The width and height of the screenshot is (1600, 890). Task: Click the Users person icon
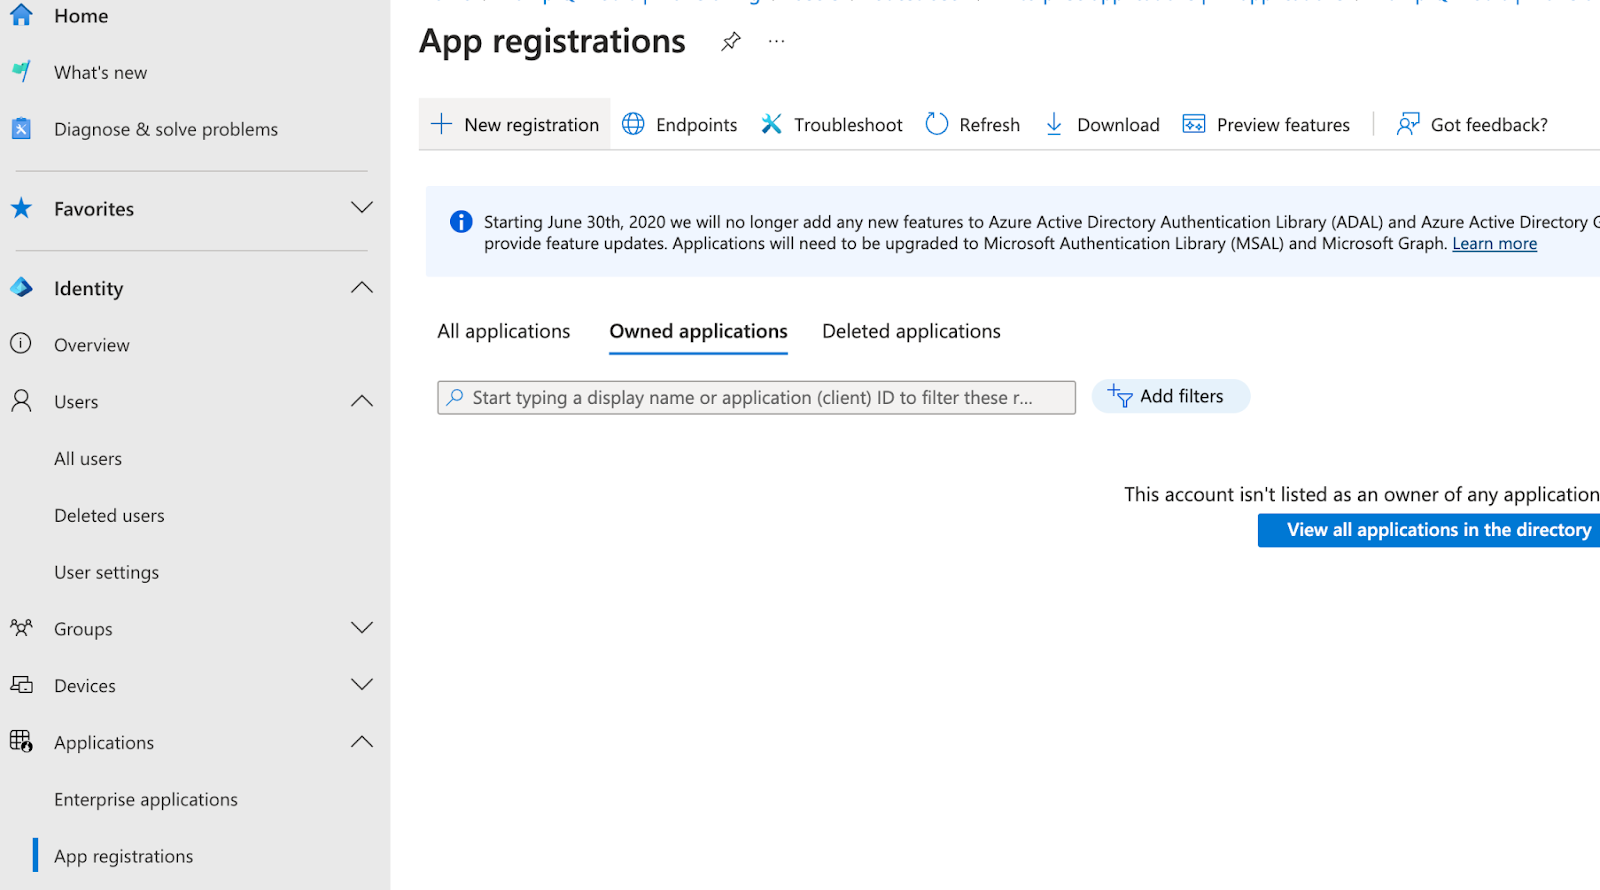click(x=21, y=401)
